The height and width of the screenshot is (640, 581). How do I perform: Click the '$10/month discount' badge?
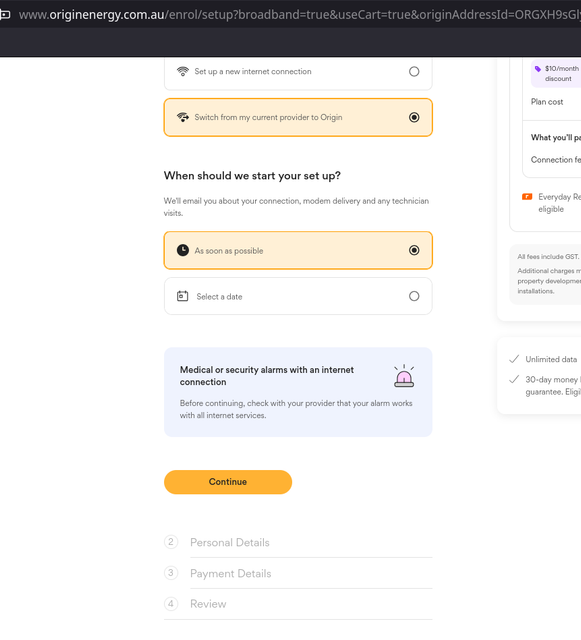[556, 73]
